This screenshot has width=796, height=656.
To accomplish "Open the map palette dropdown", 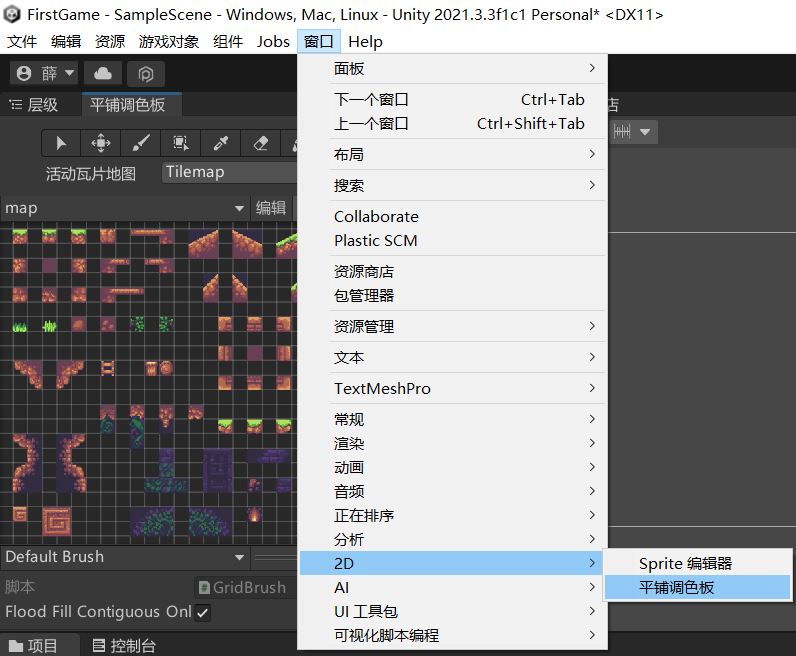I will coord(124,208).
